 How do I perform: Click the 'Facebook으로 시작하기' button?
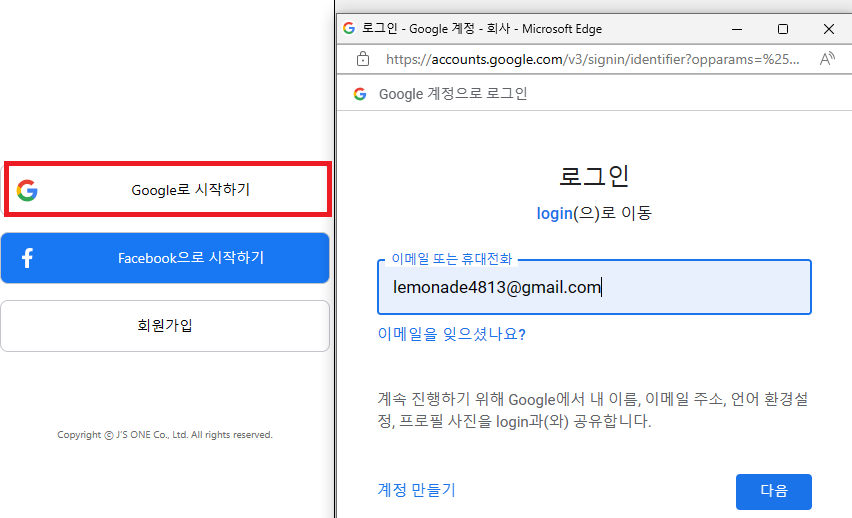click(x=165, y=258)
